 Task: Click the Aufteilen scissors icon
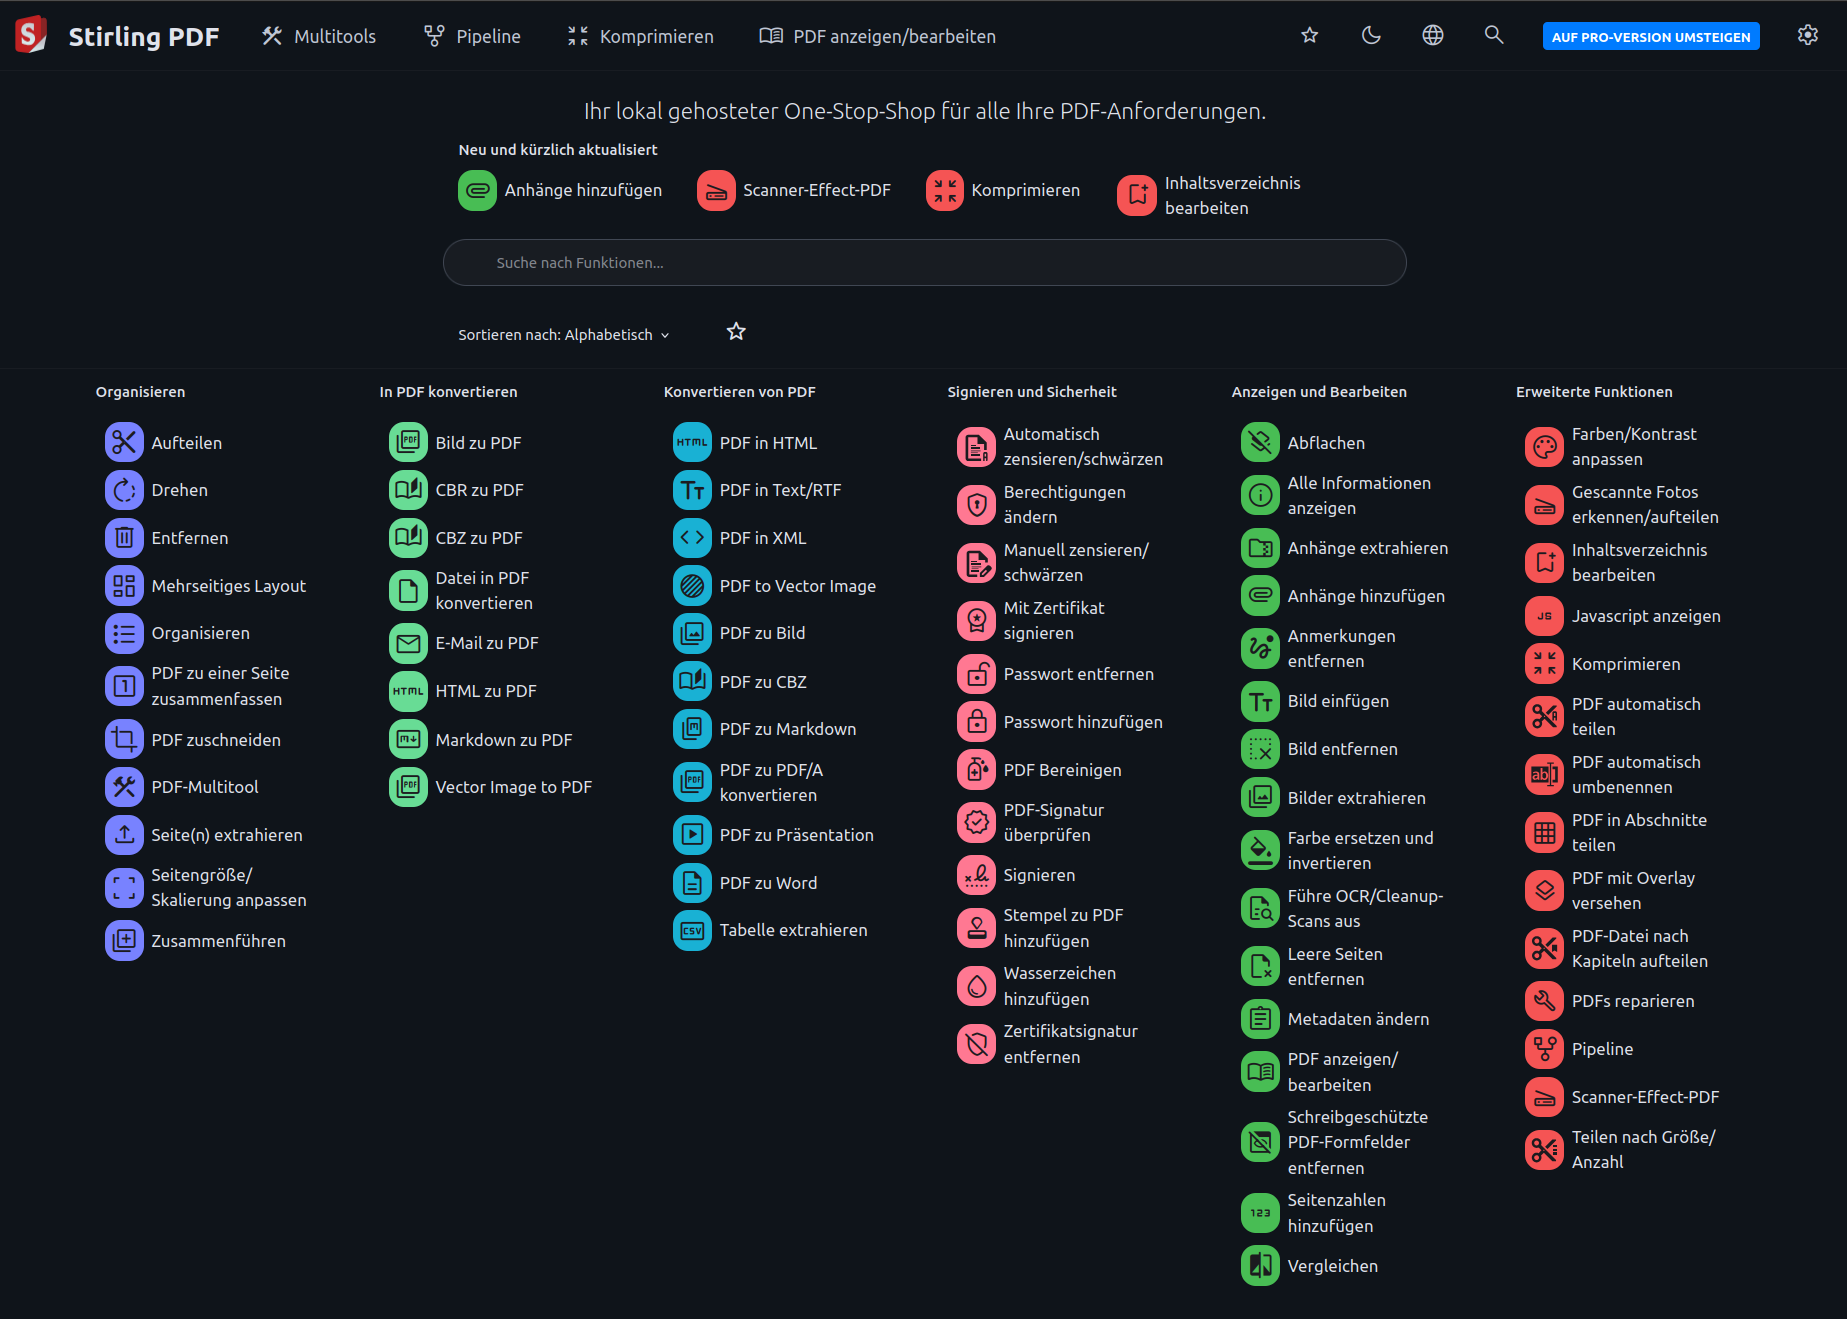point(124,442)
